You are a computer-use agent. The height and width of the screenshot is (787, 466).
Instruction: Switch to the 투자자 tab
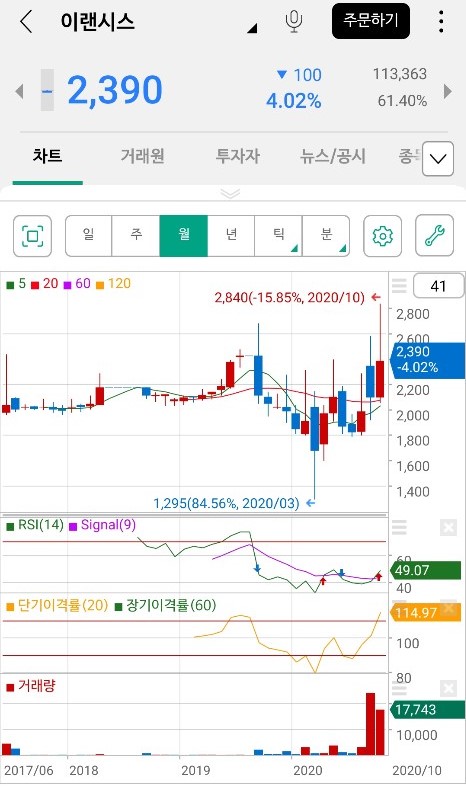[x=237, y=156]
